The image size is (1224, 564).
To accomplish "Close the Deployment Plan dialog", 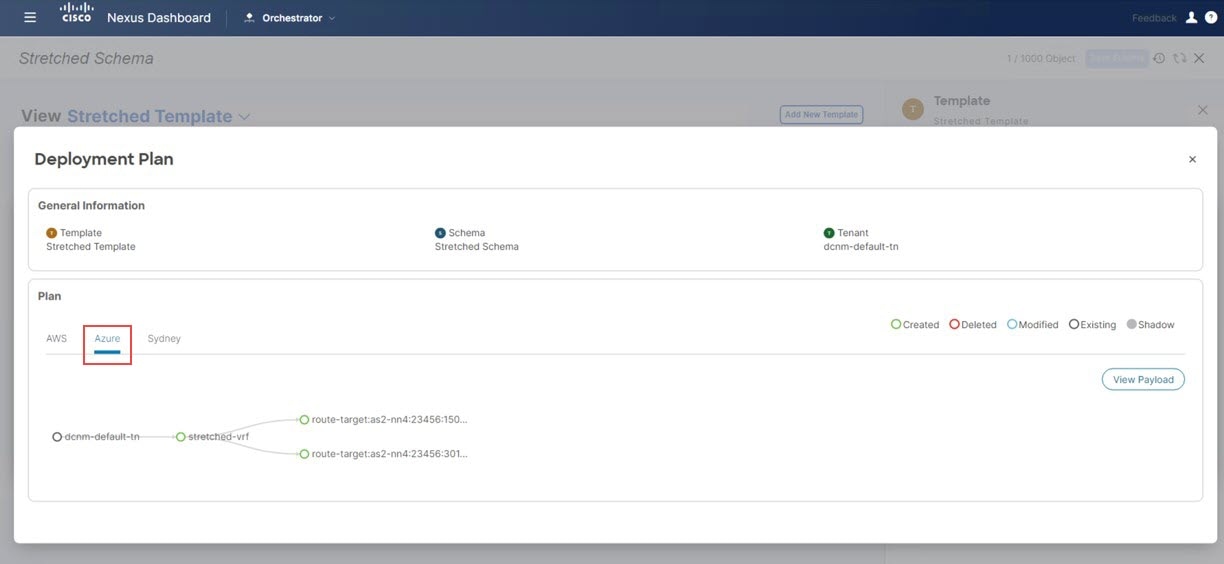I will [1192, 159].
